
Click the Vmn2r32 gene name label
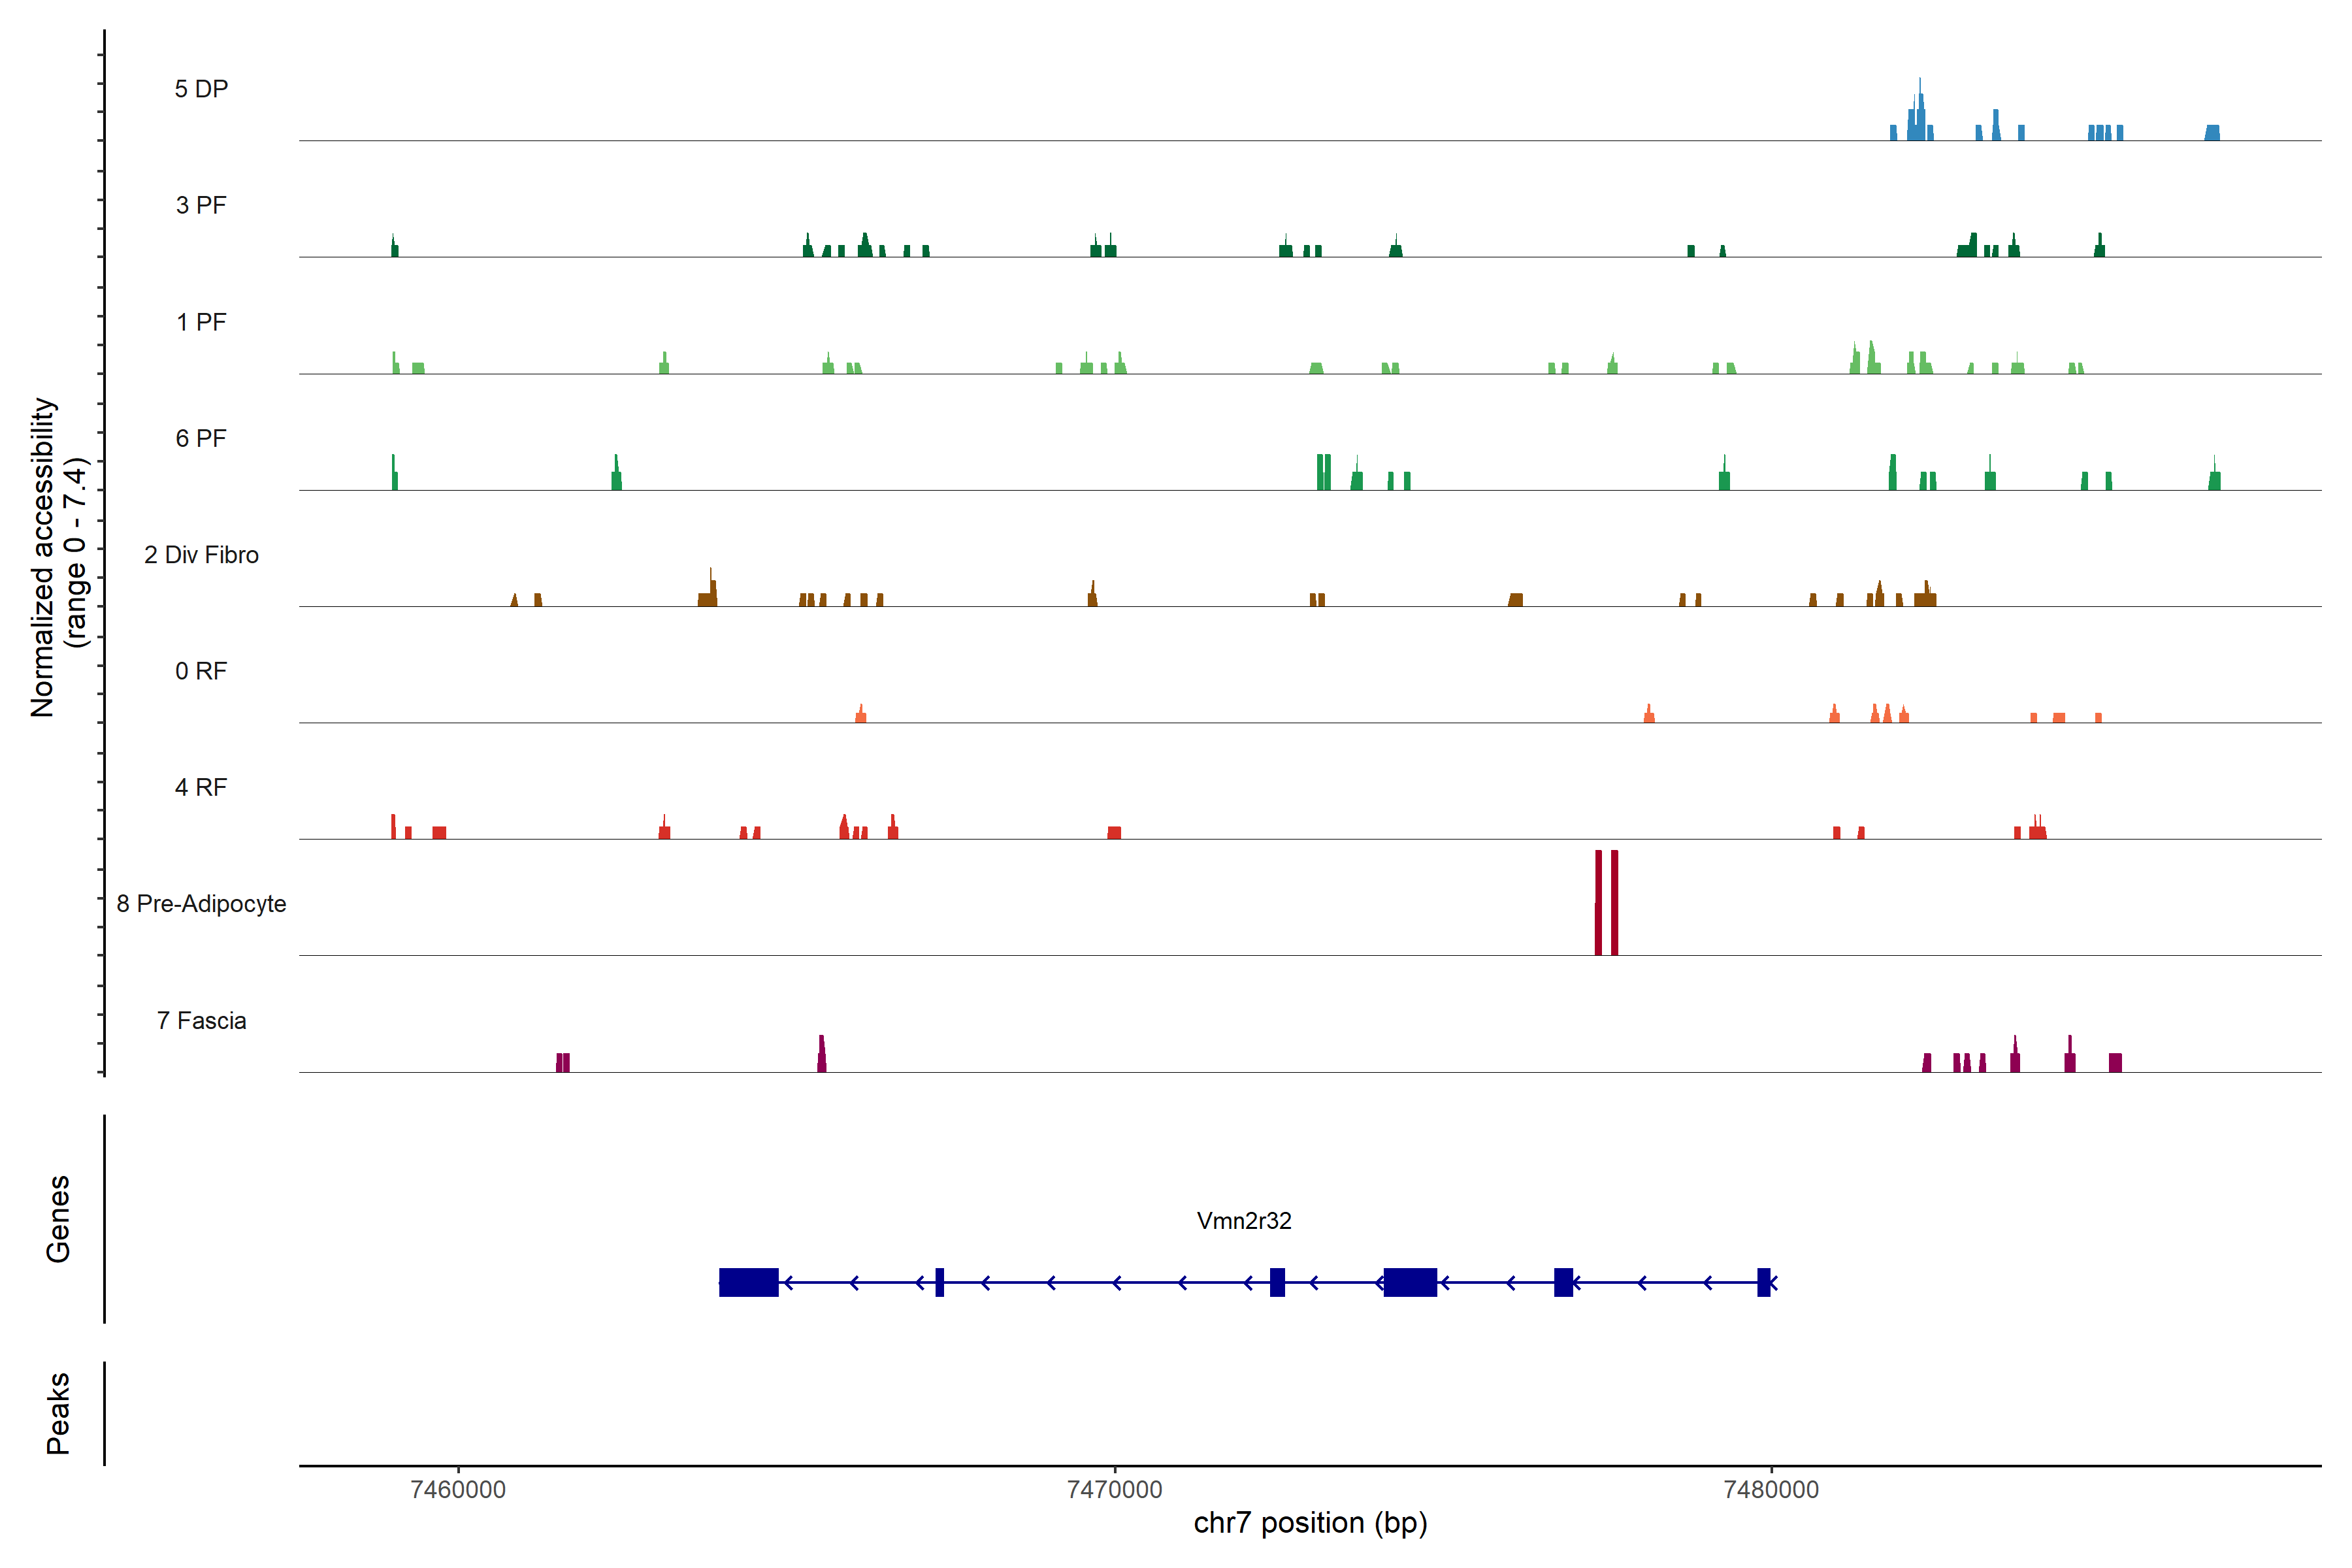tap(1244, 1220)
